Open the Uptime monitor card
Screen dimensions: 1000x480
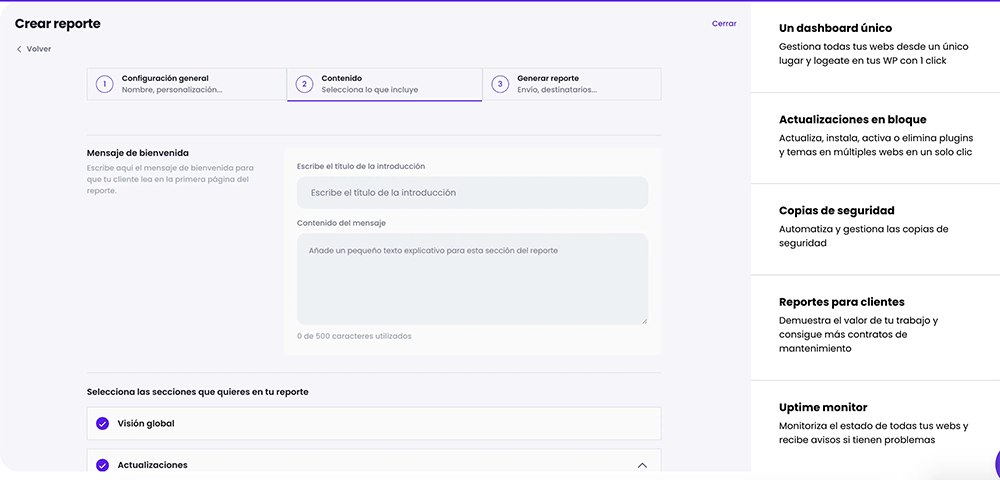click(x=876, y=424)
